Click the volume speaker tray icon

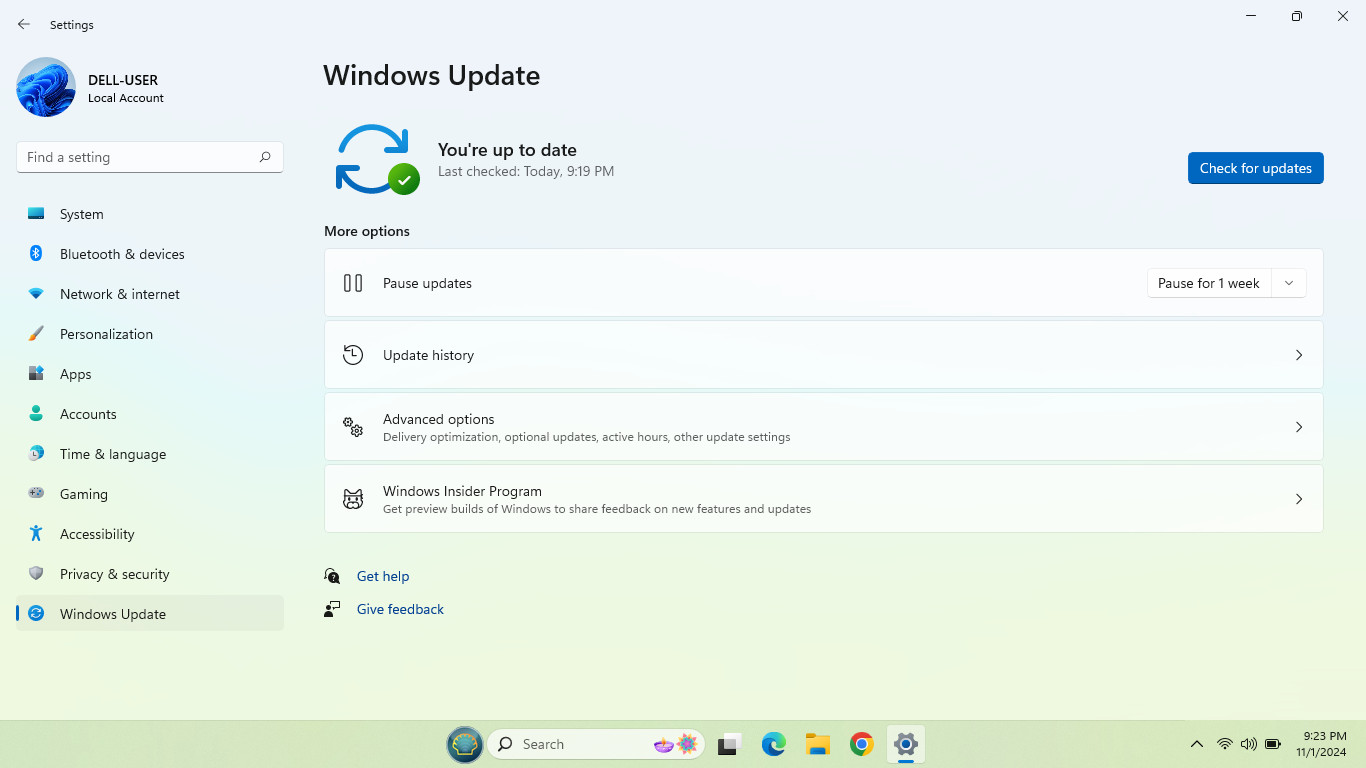(1249, 744)
